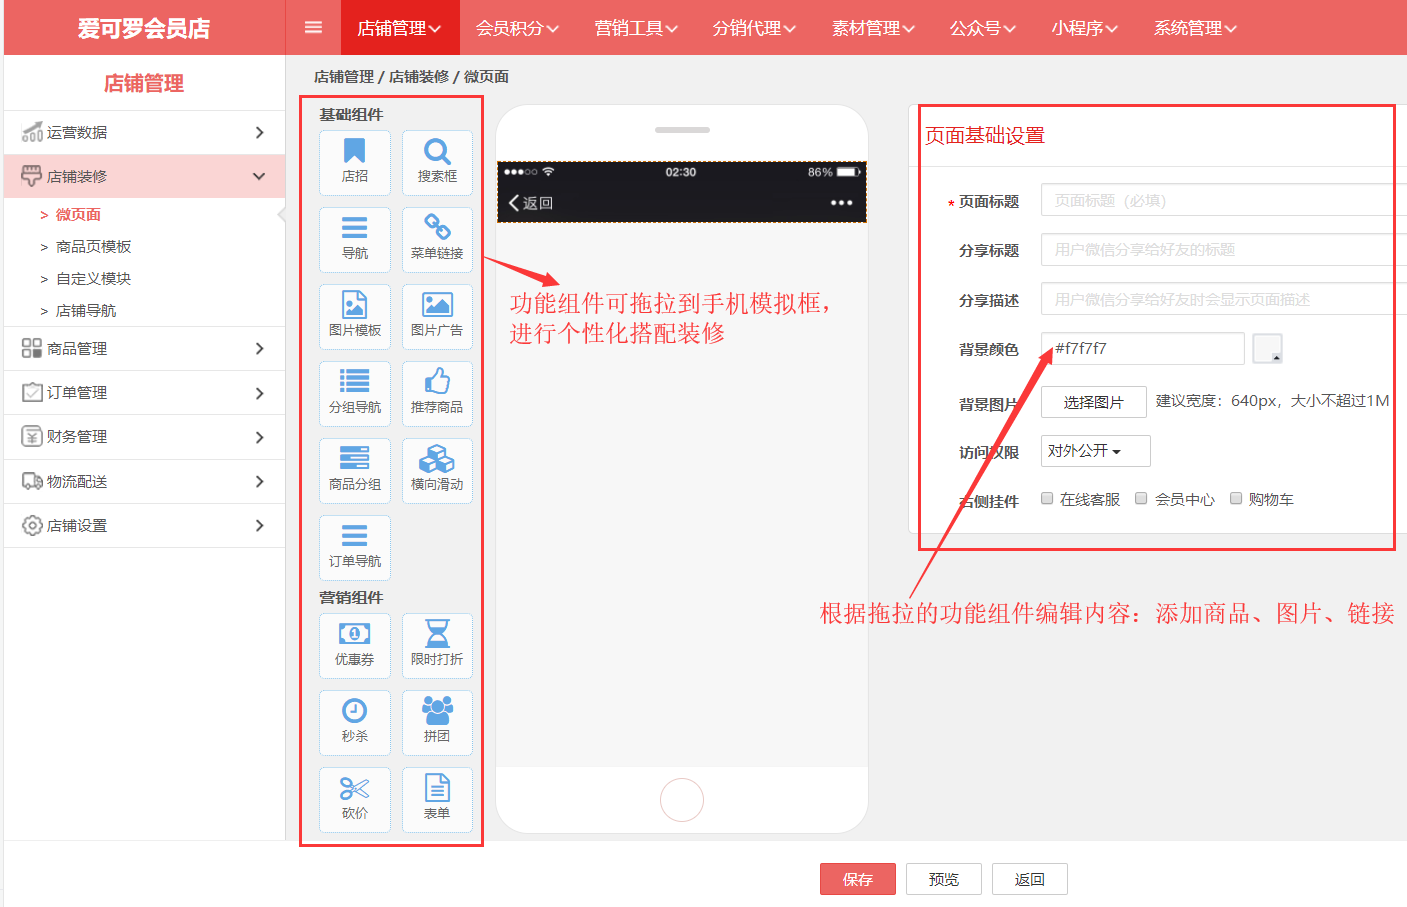Open the 营销工具 top menu

tap(636, 28)
